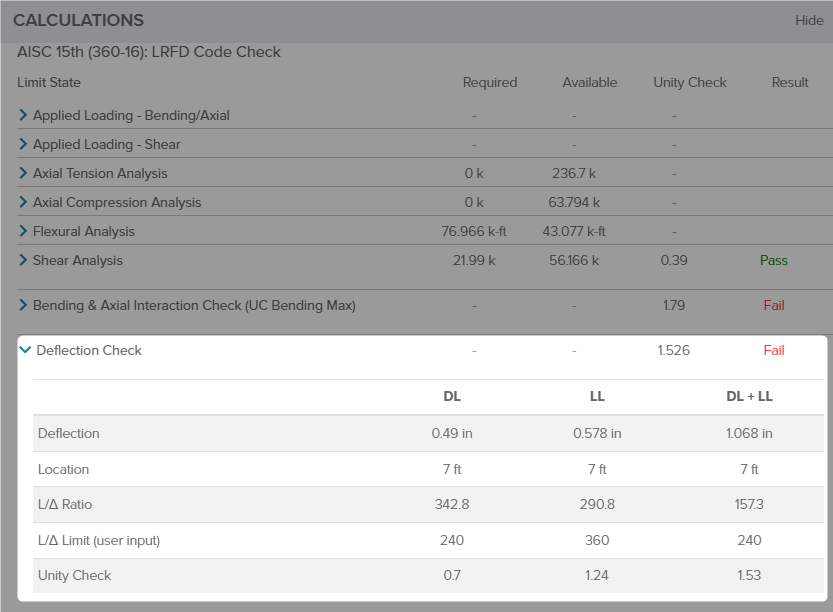Click Fail result for Bending & Axial Interaction
This screenshot has width=833, height=612.
click(x=773, y=305)
